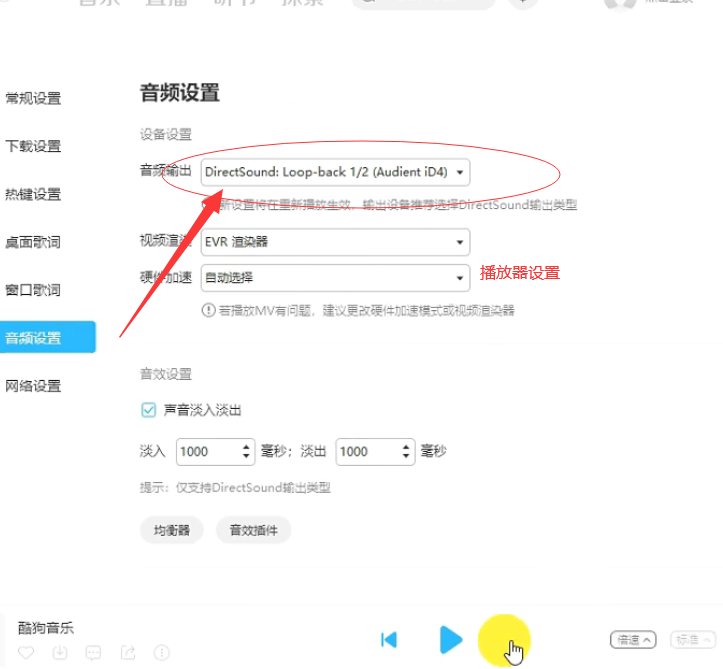Click the 设备设置 section label

(x=166, y=135)
